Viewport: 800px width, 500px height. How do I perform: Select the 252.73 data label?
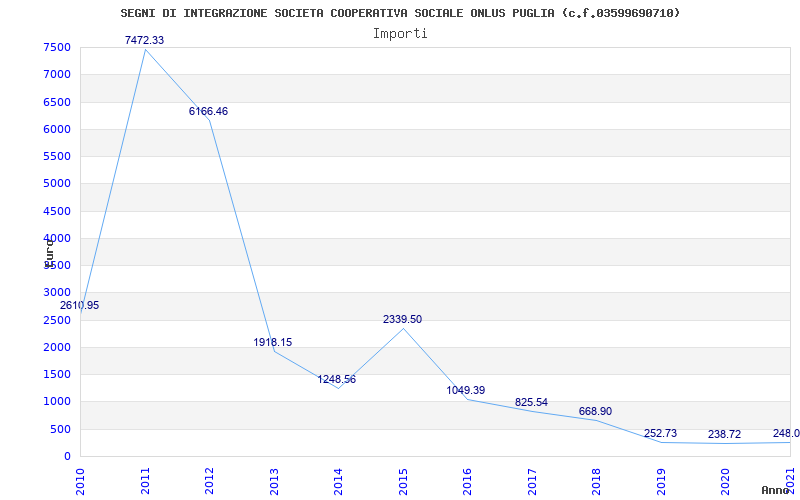coord(660,434)
